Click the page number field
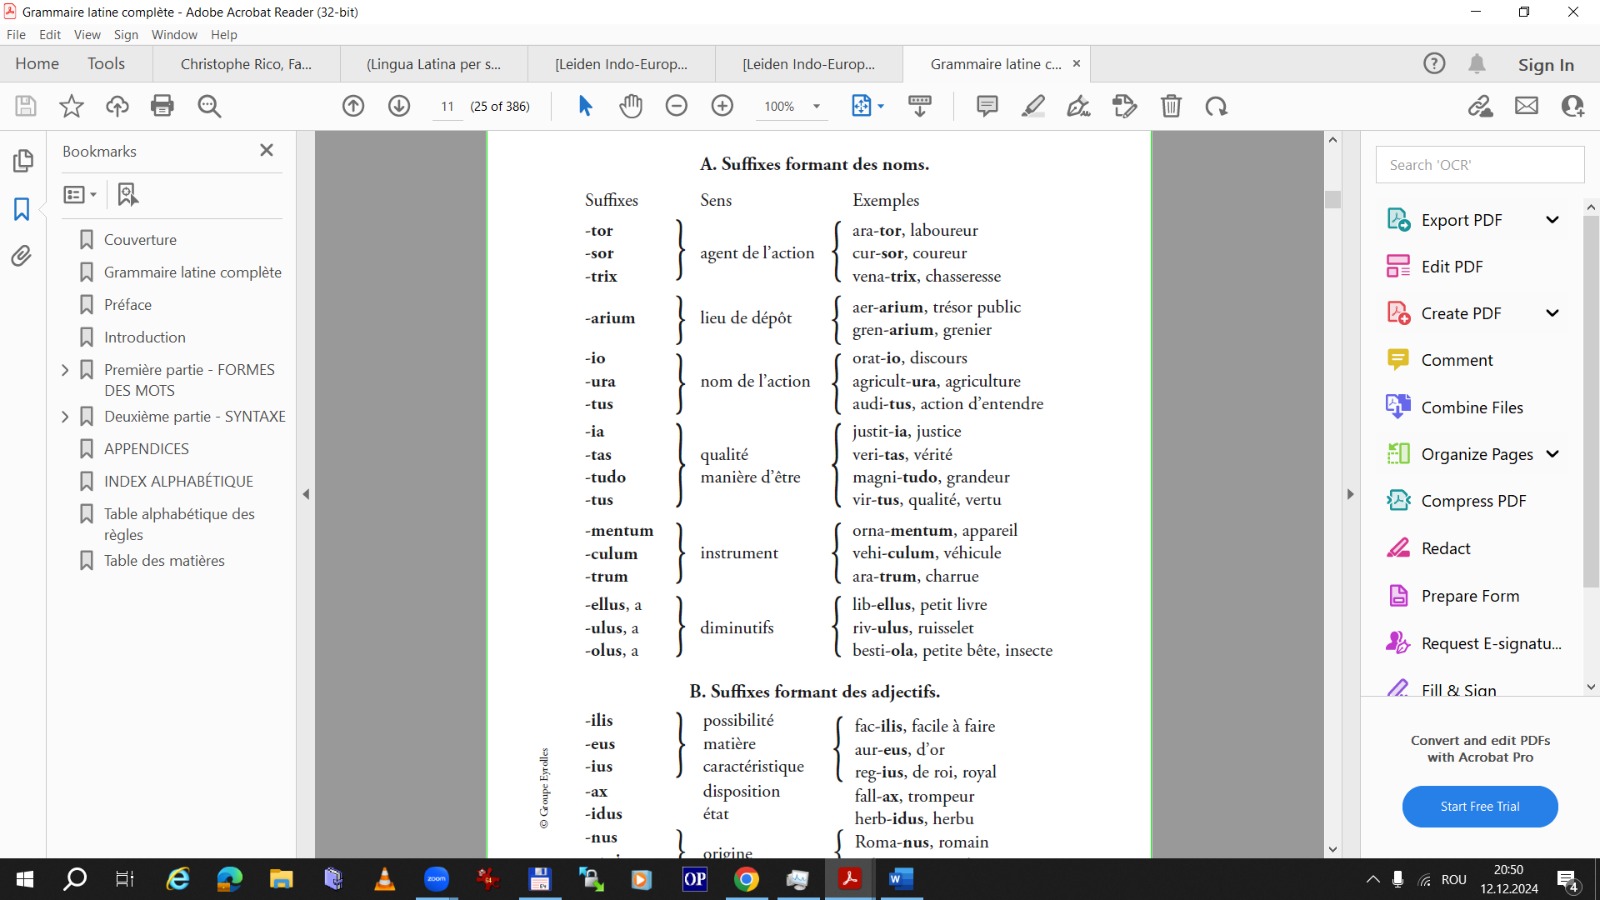Screen dimensions: 1600x900 pyautogui.click(x=447, y=106)
